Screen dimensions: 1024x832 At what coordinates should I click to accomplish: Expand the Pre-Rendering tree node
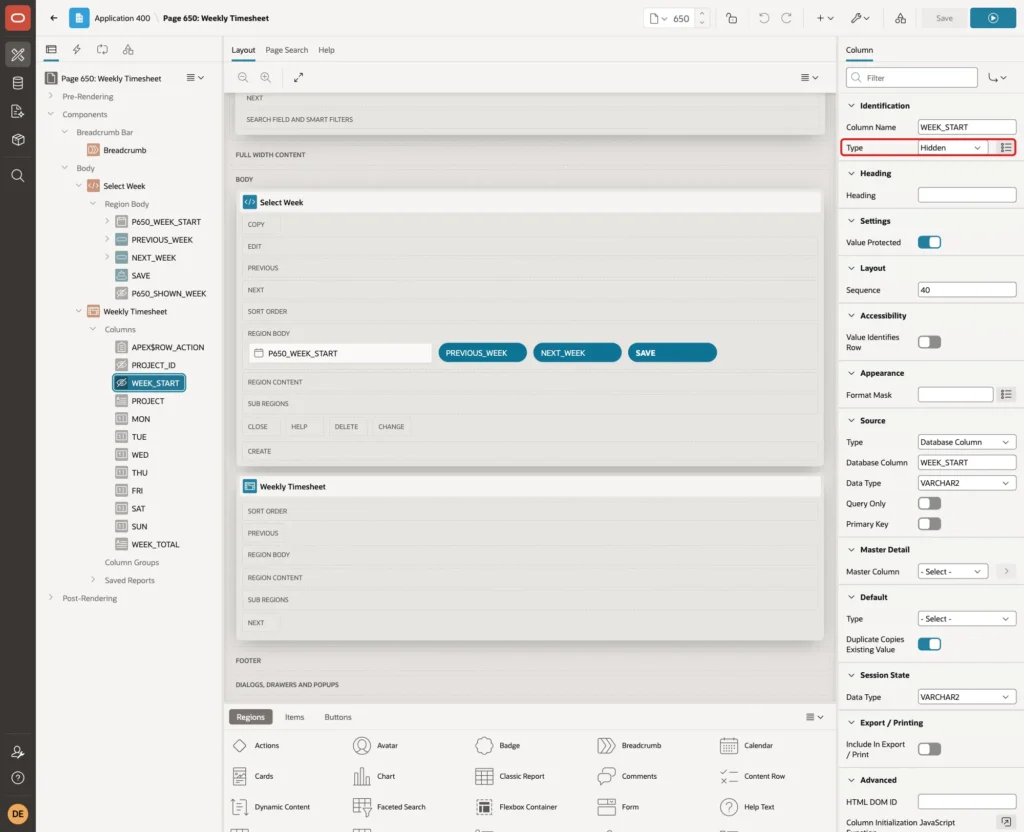coord(51,96)
